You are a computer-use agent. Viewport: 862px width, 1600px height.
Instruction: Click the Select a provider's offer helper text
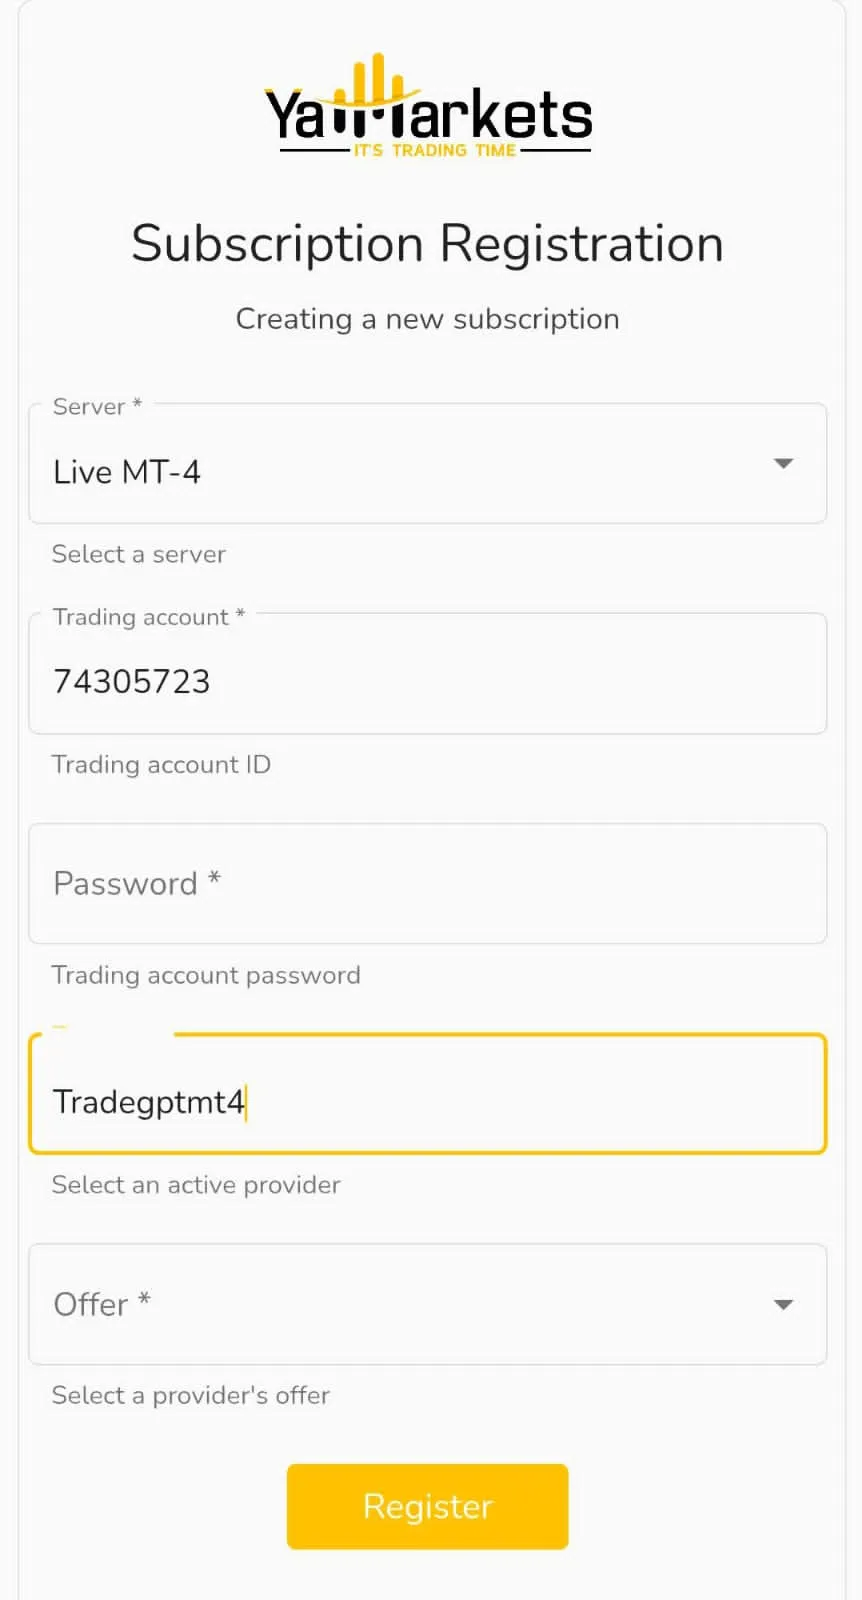tap(189, 1395)
